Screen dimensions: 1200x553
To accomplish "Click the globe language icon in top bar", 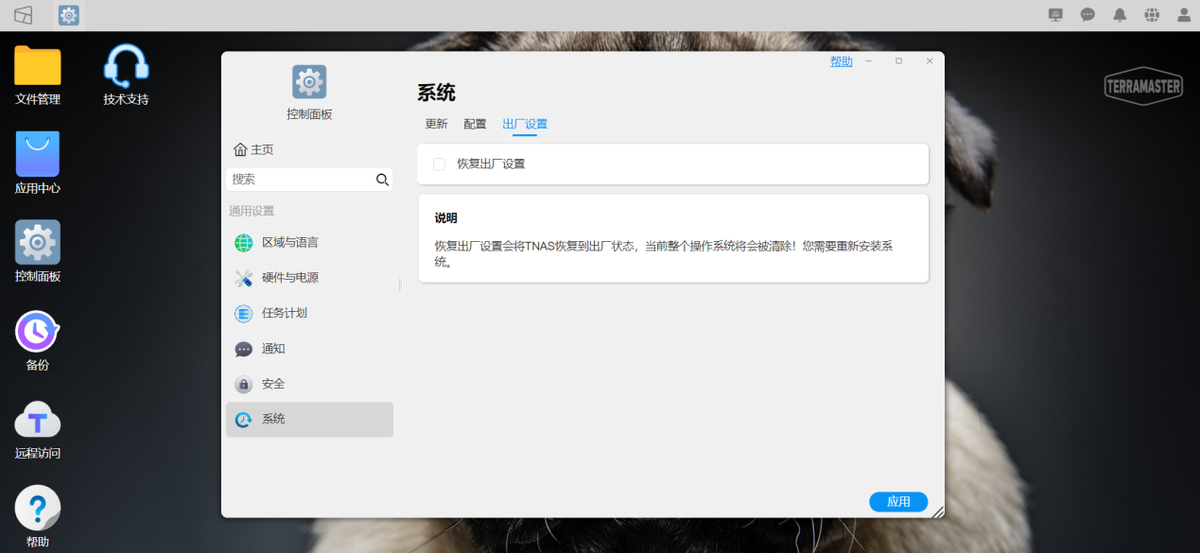I will click(x=1152, y=15).
